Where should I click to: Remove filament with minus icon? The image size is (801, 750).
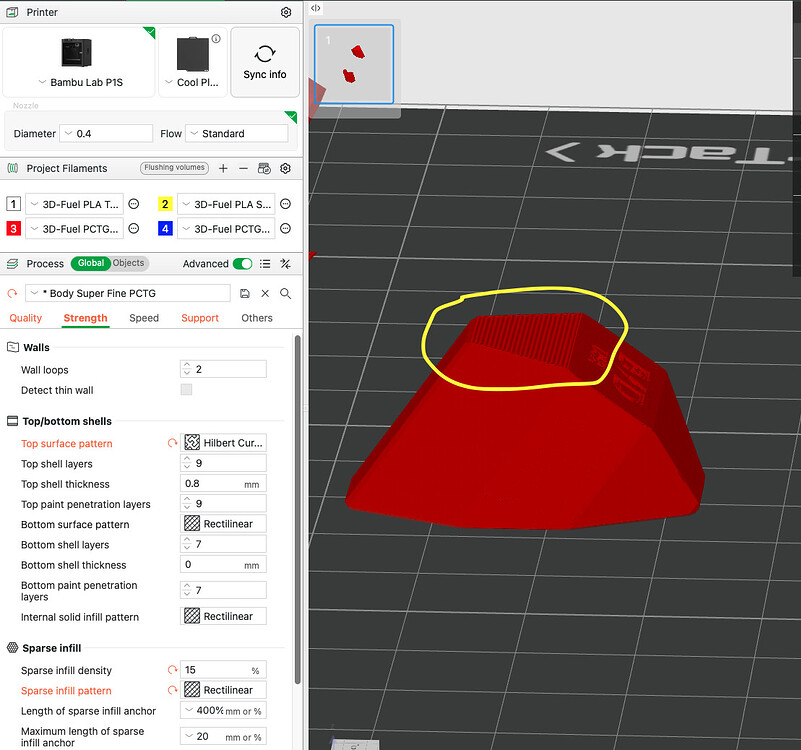point(244,168)
